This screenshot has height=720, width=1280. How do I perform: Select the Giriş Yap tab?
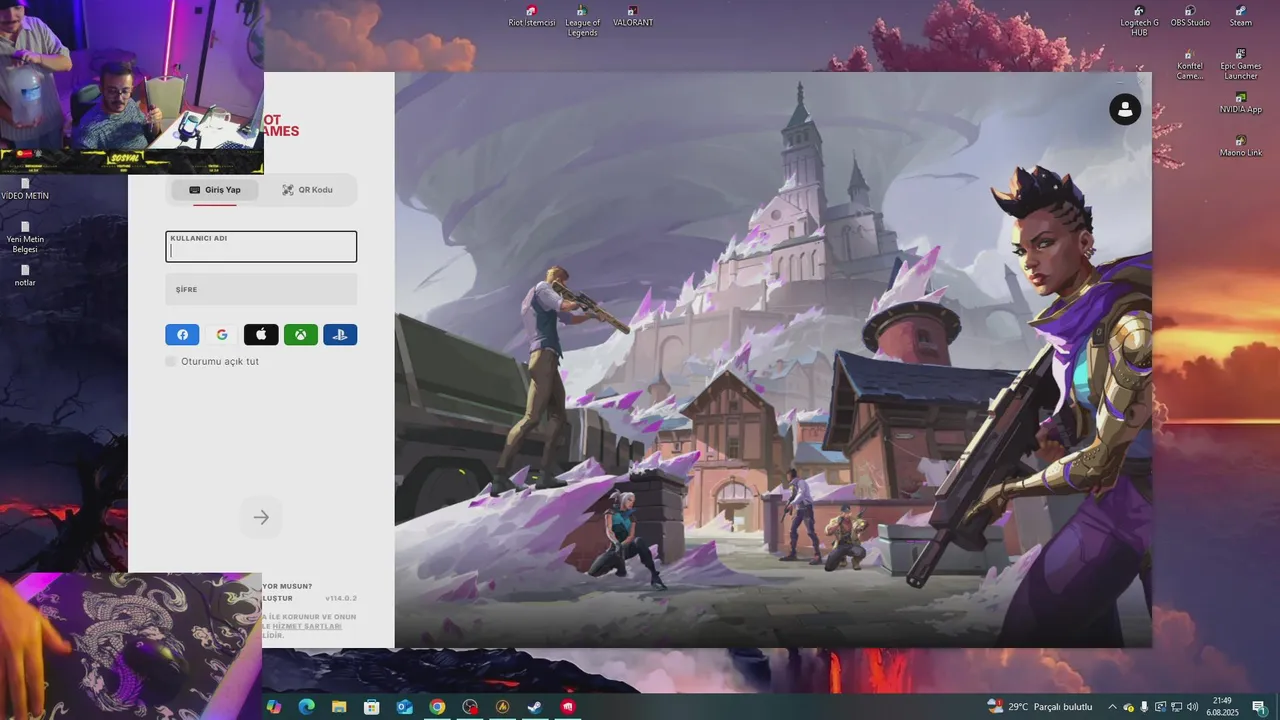pos(215,190)
